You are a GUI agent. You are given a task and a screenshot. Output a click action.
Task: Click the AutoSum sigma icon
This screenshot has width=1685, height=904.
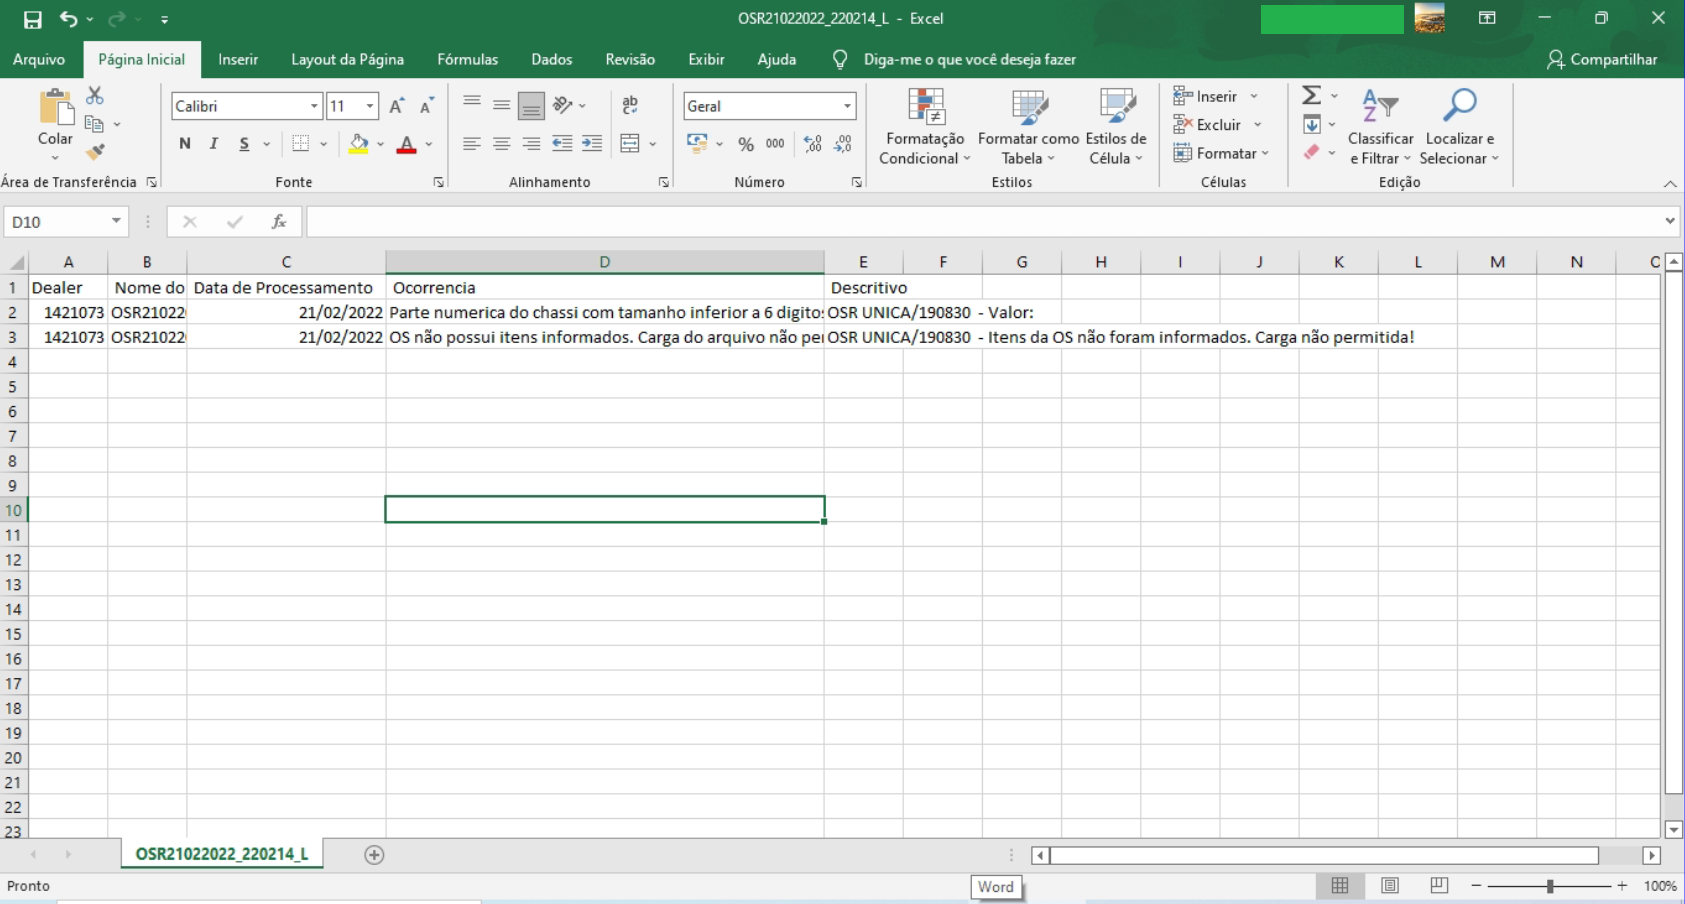1311,95
